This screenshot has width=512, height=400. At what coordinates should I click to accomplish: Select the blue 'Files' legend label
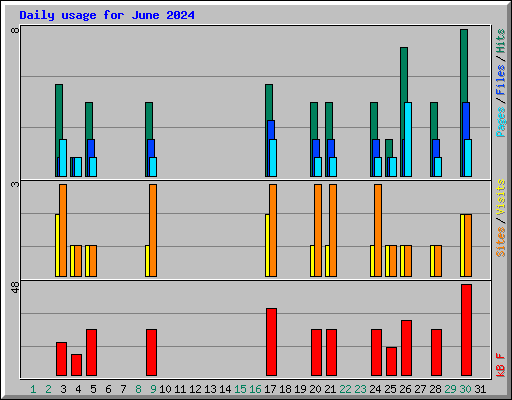tap(500, 80)
